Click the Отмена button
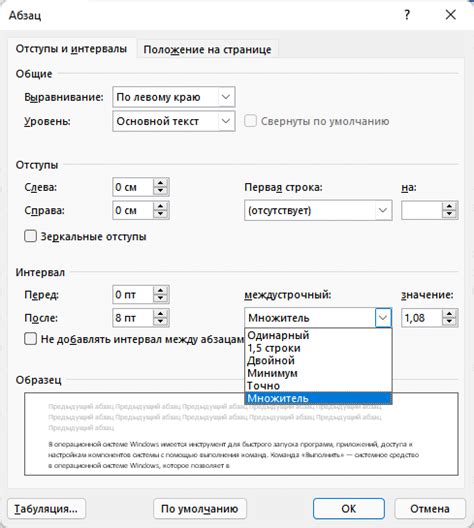The image size is (474, 528). coord(430,508)
